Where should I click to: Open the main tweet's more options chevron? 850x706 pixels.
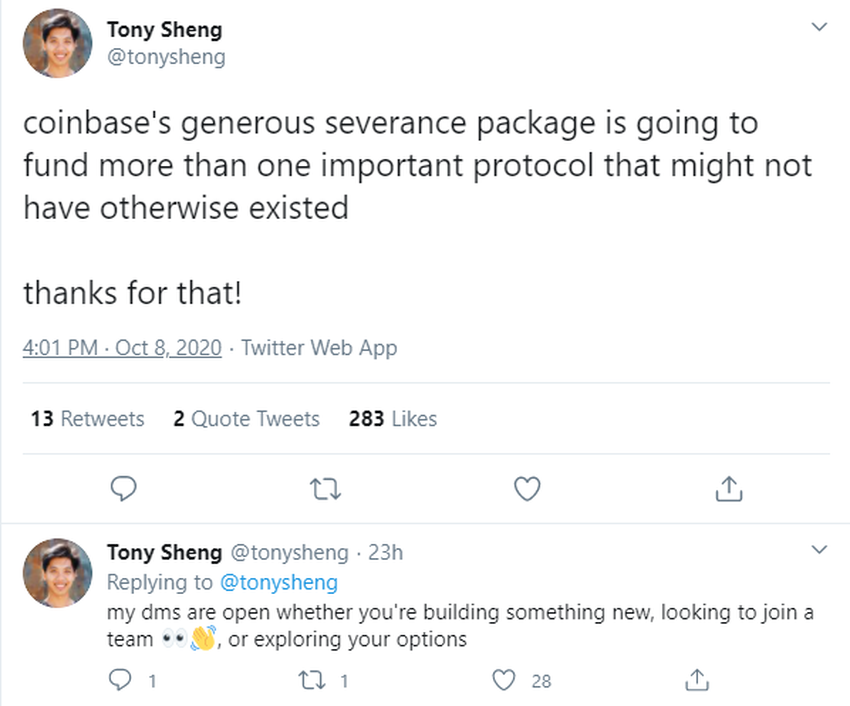pyautogui.click(x=819, y=27)
